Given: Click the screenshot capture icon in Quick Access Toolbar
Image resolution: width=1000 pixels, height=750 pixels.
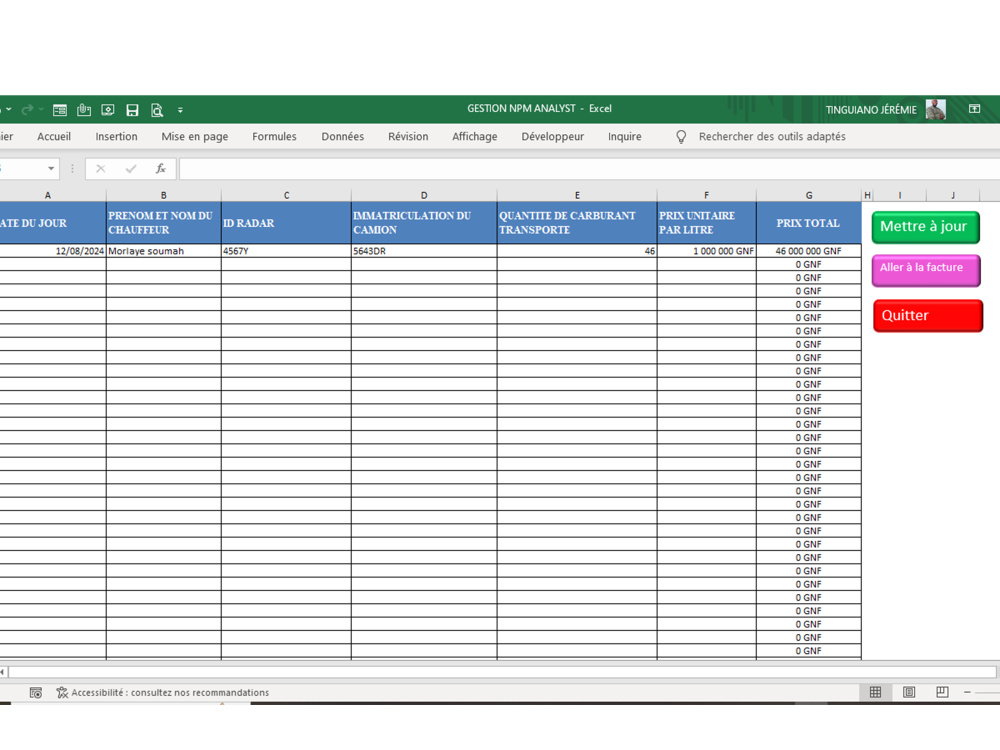Looking at the screenshot, I should (108, 110).
